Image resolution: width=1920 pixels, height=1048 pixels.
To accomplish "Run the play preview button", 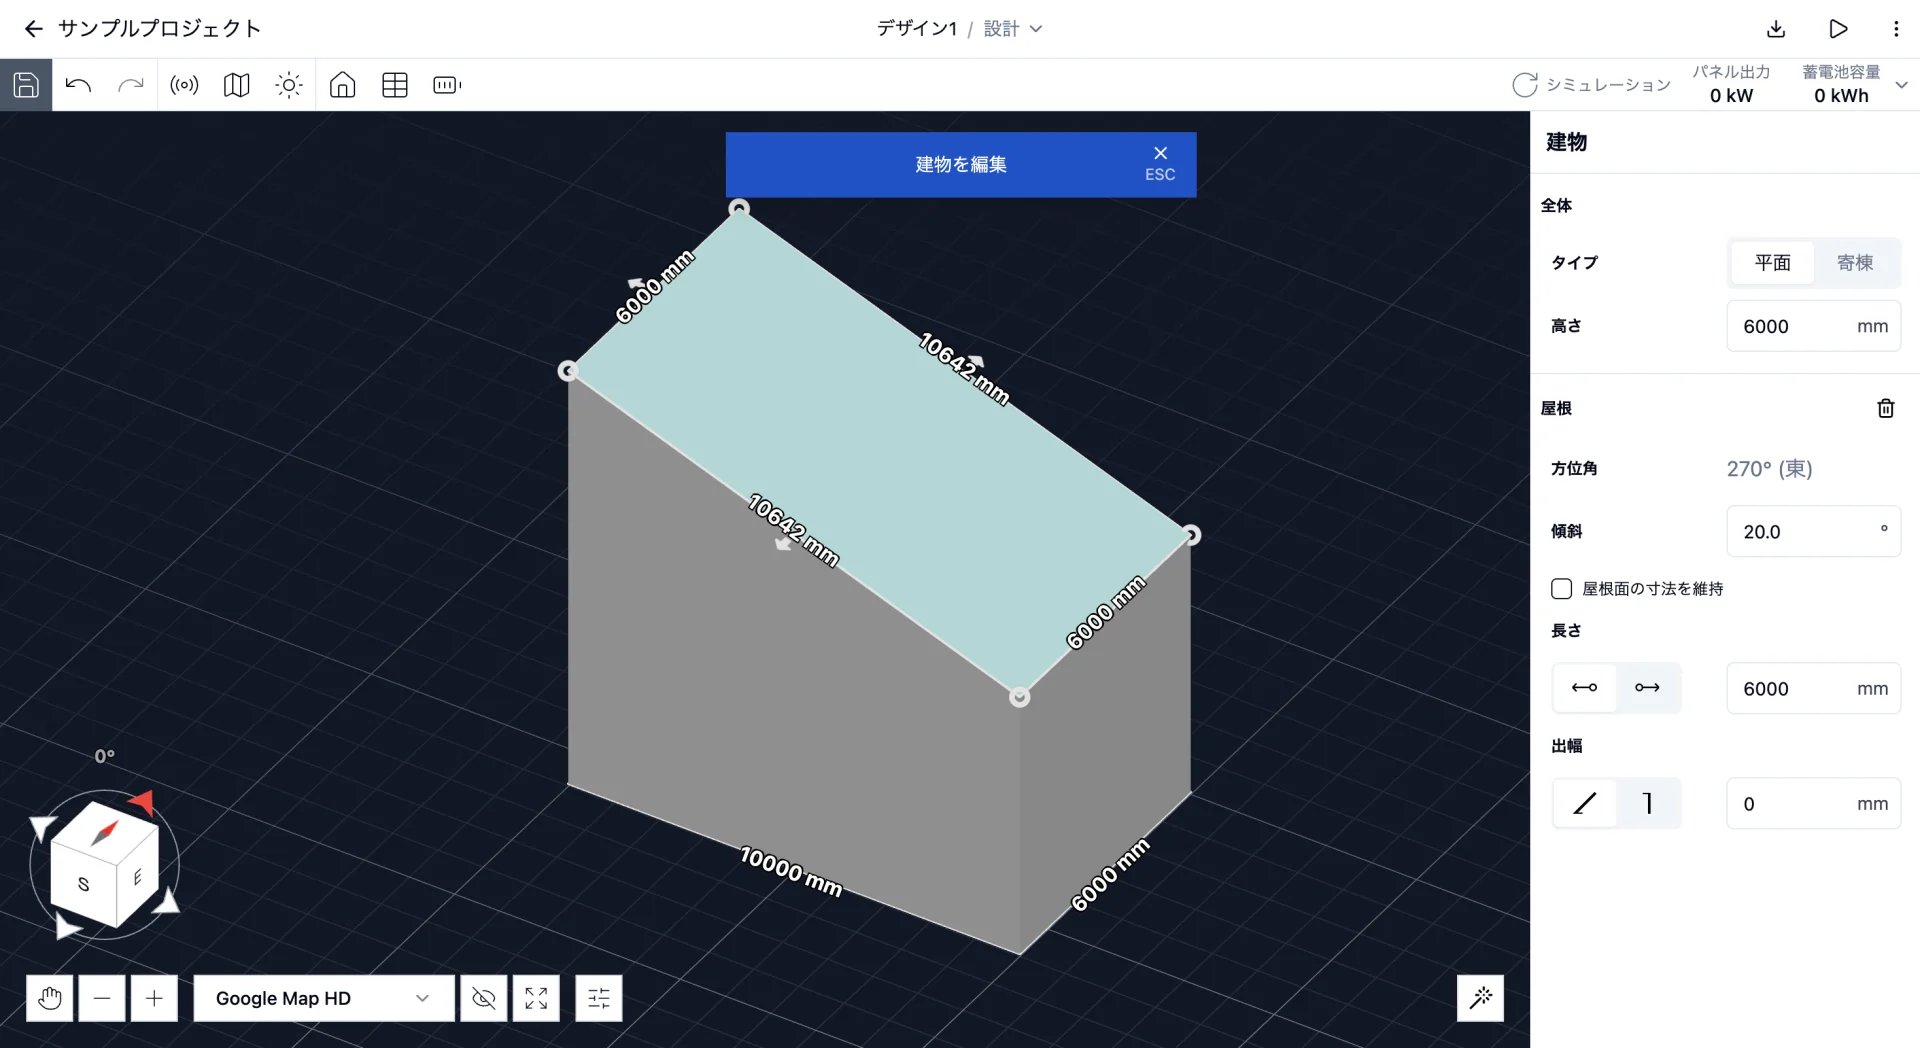I will tap(1838, 29).
